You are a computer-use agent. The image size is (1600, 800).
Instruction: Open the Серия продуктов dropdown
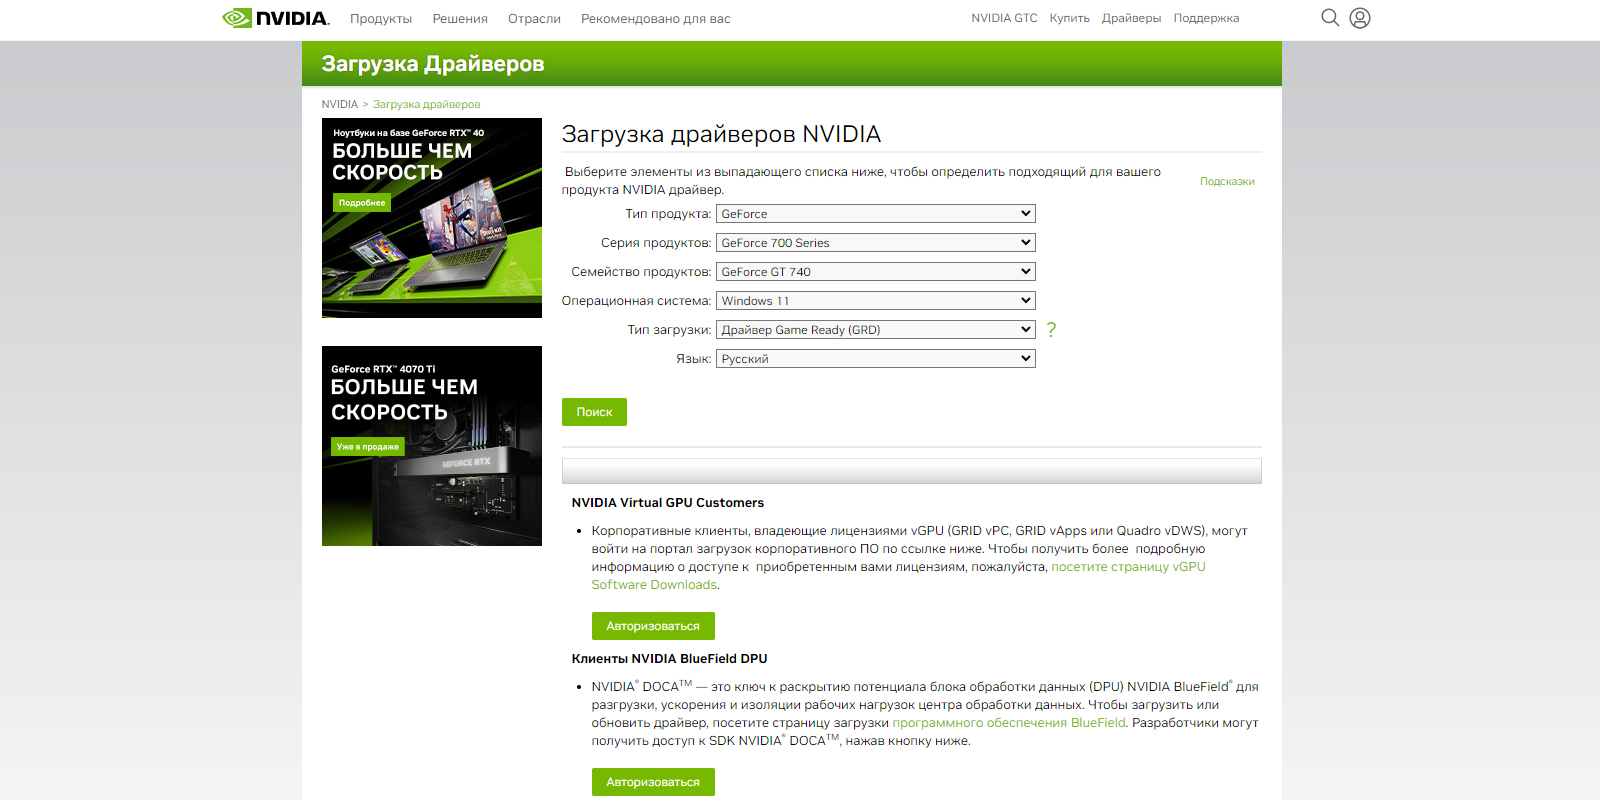(x=875, y=243)
